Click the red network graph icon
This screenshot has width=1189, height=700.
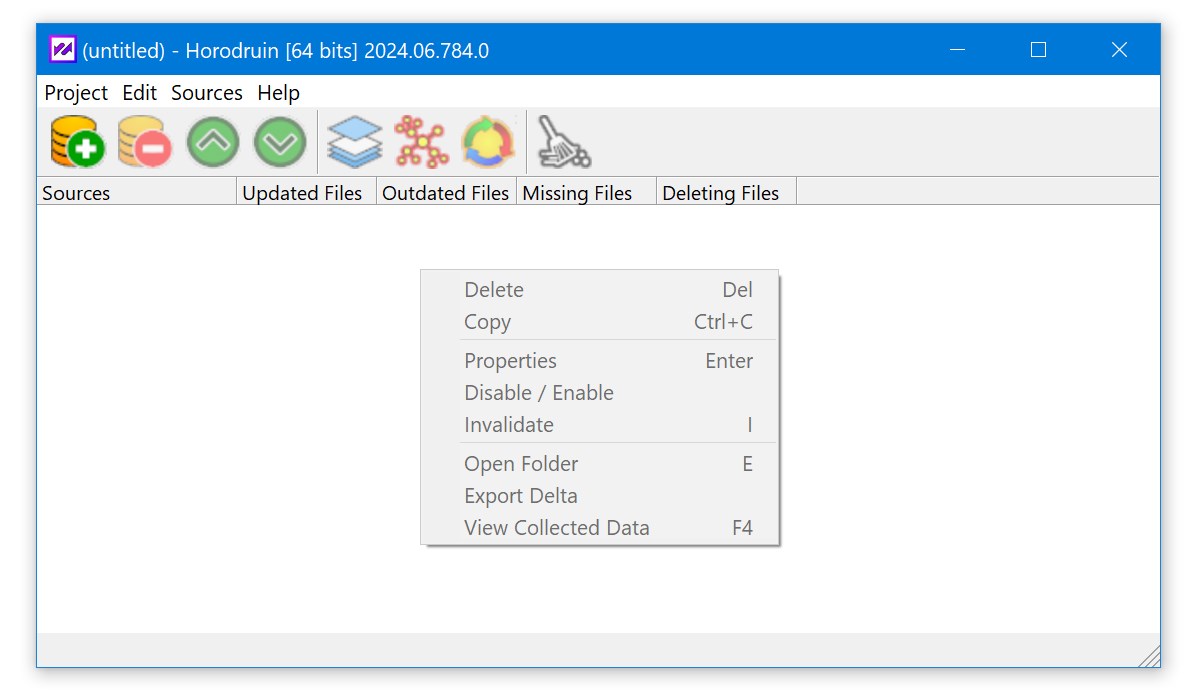(421, 142)
